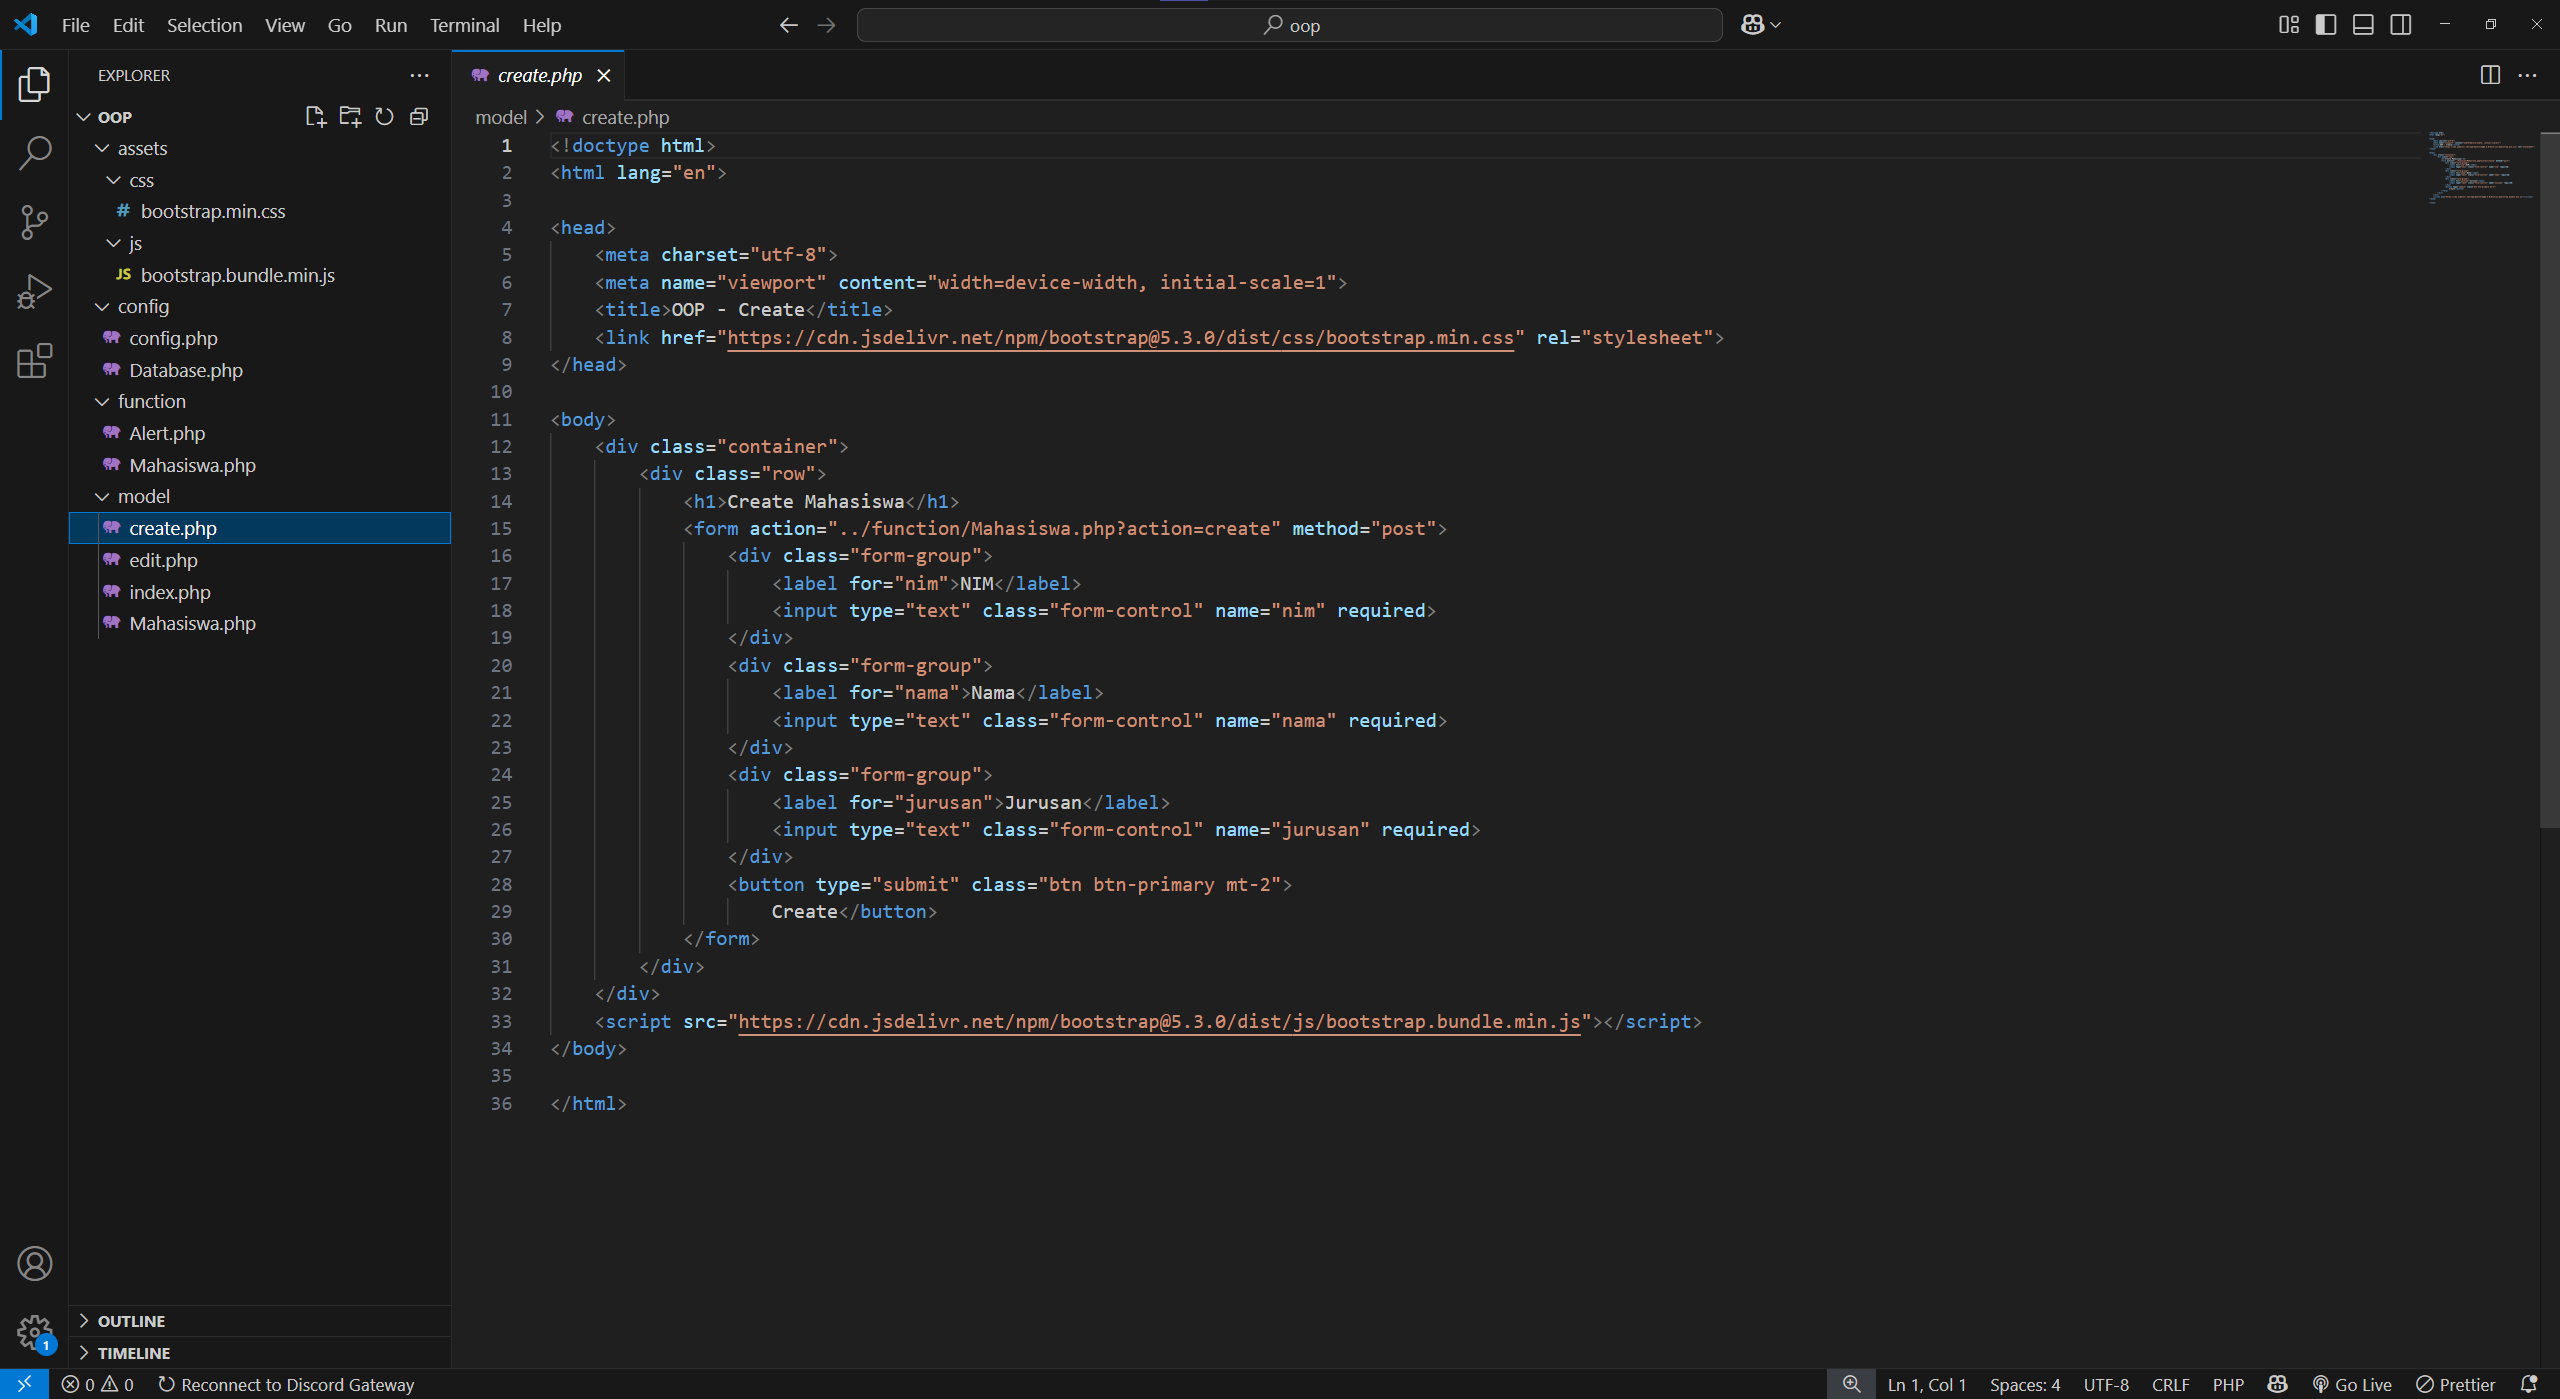Open the Search view in the activity bar

(x=34, y=152)
